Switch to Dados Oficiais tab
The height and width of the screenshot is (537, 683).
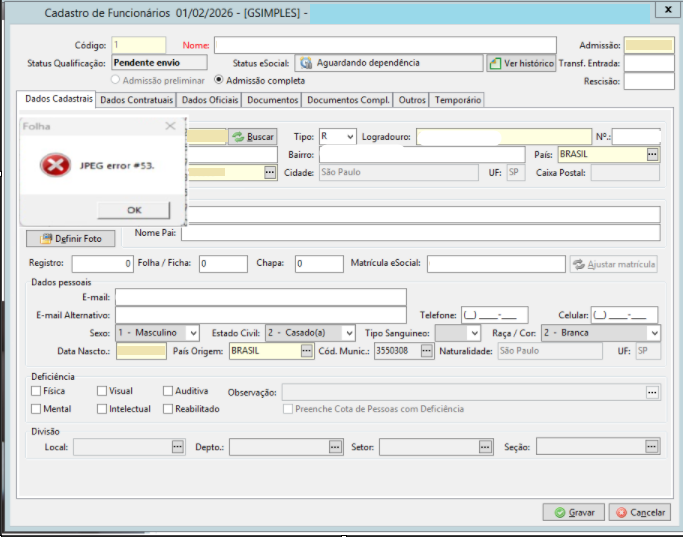(x=210, y=100)
